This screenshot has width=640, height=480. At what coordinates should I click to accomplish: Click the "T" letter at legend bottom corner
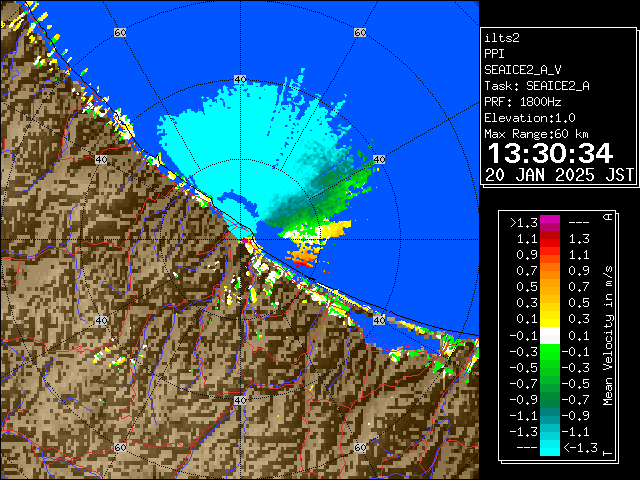click(x=608, y=453)
